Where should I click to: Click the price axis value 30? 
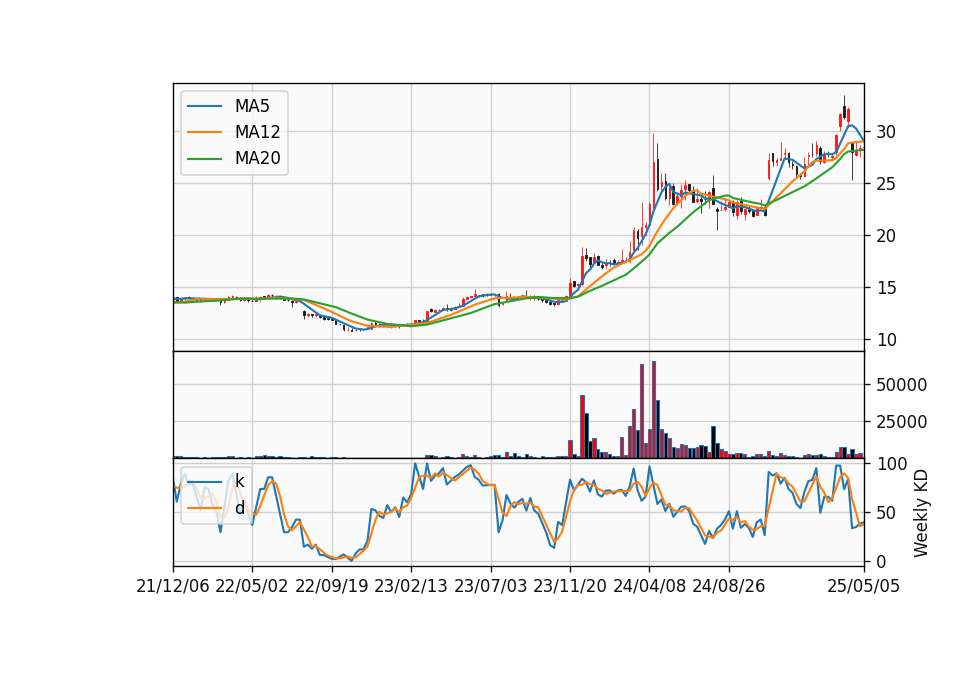pyautogui.click(x=886, y=132)
